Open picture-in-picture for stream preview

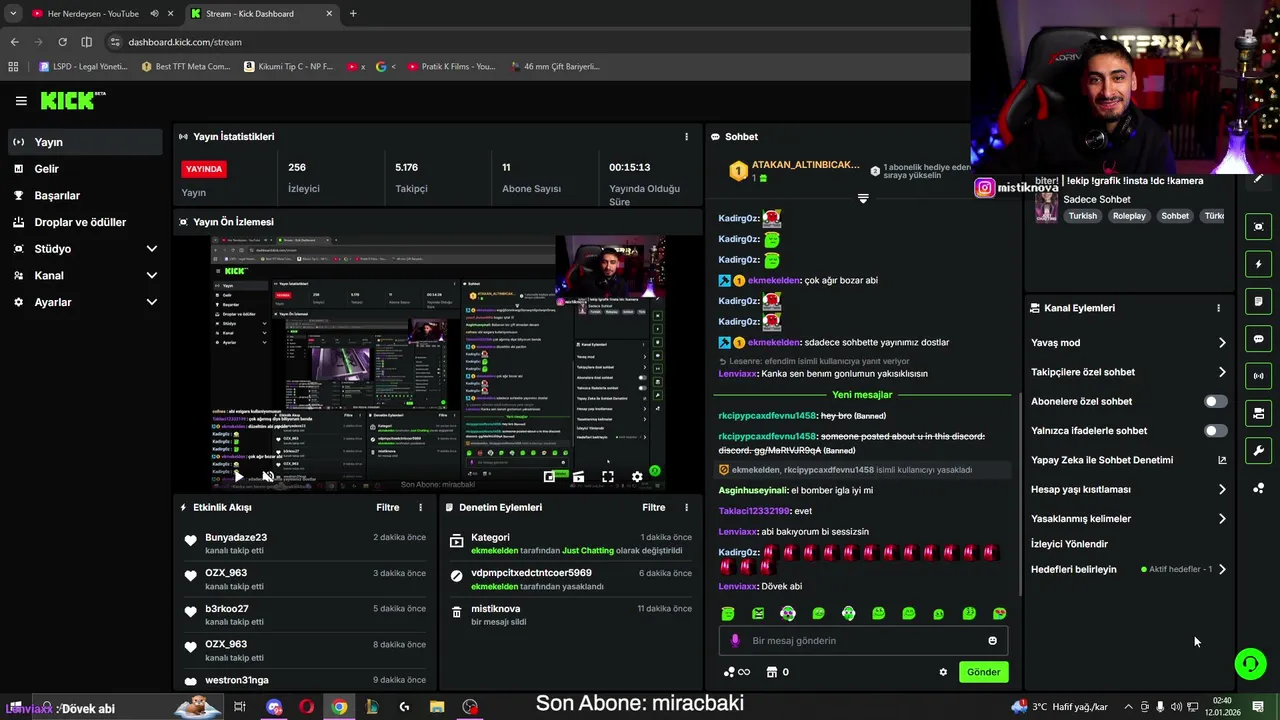[x=549, y=477]
